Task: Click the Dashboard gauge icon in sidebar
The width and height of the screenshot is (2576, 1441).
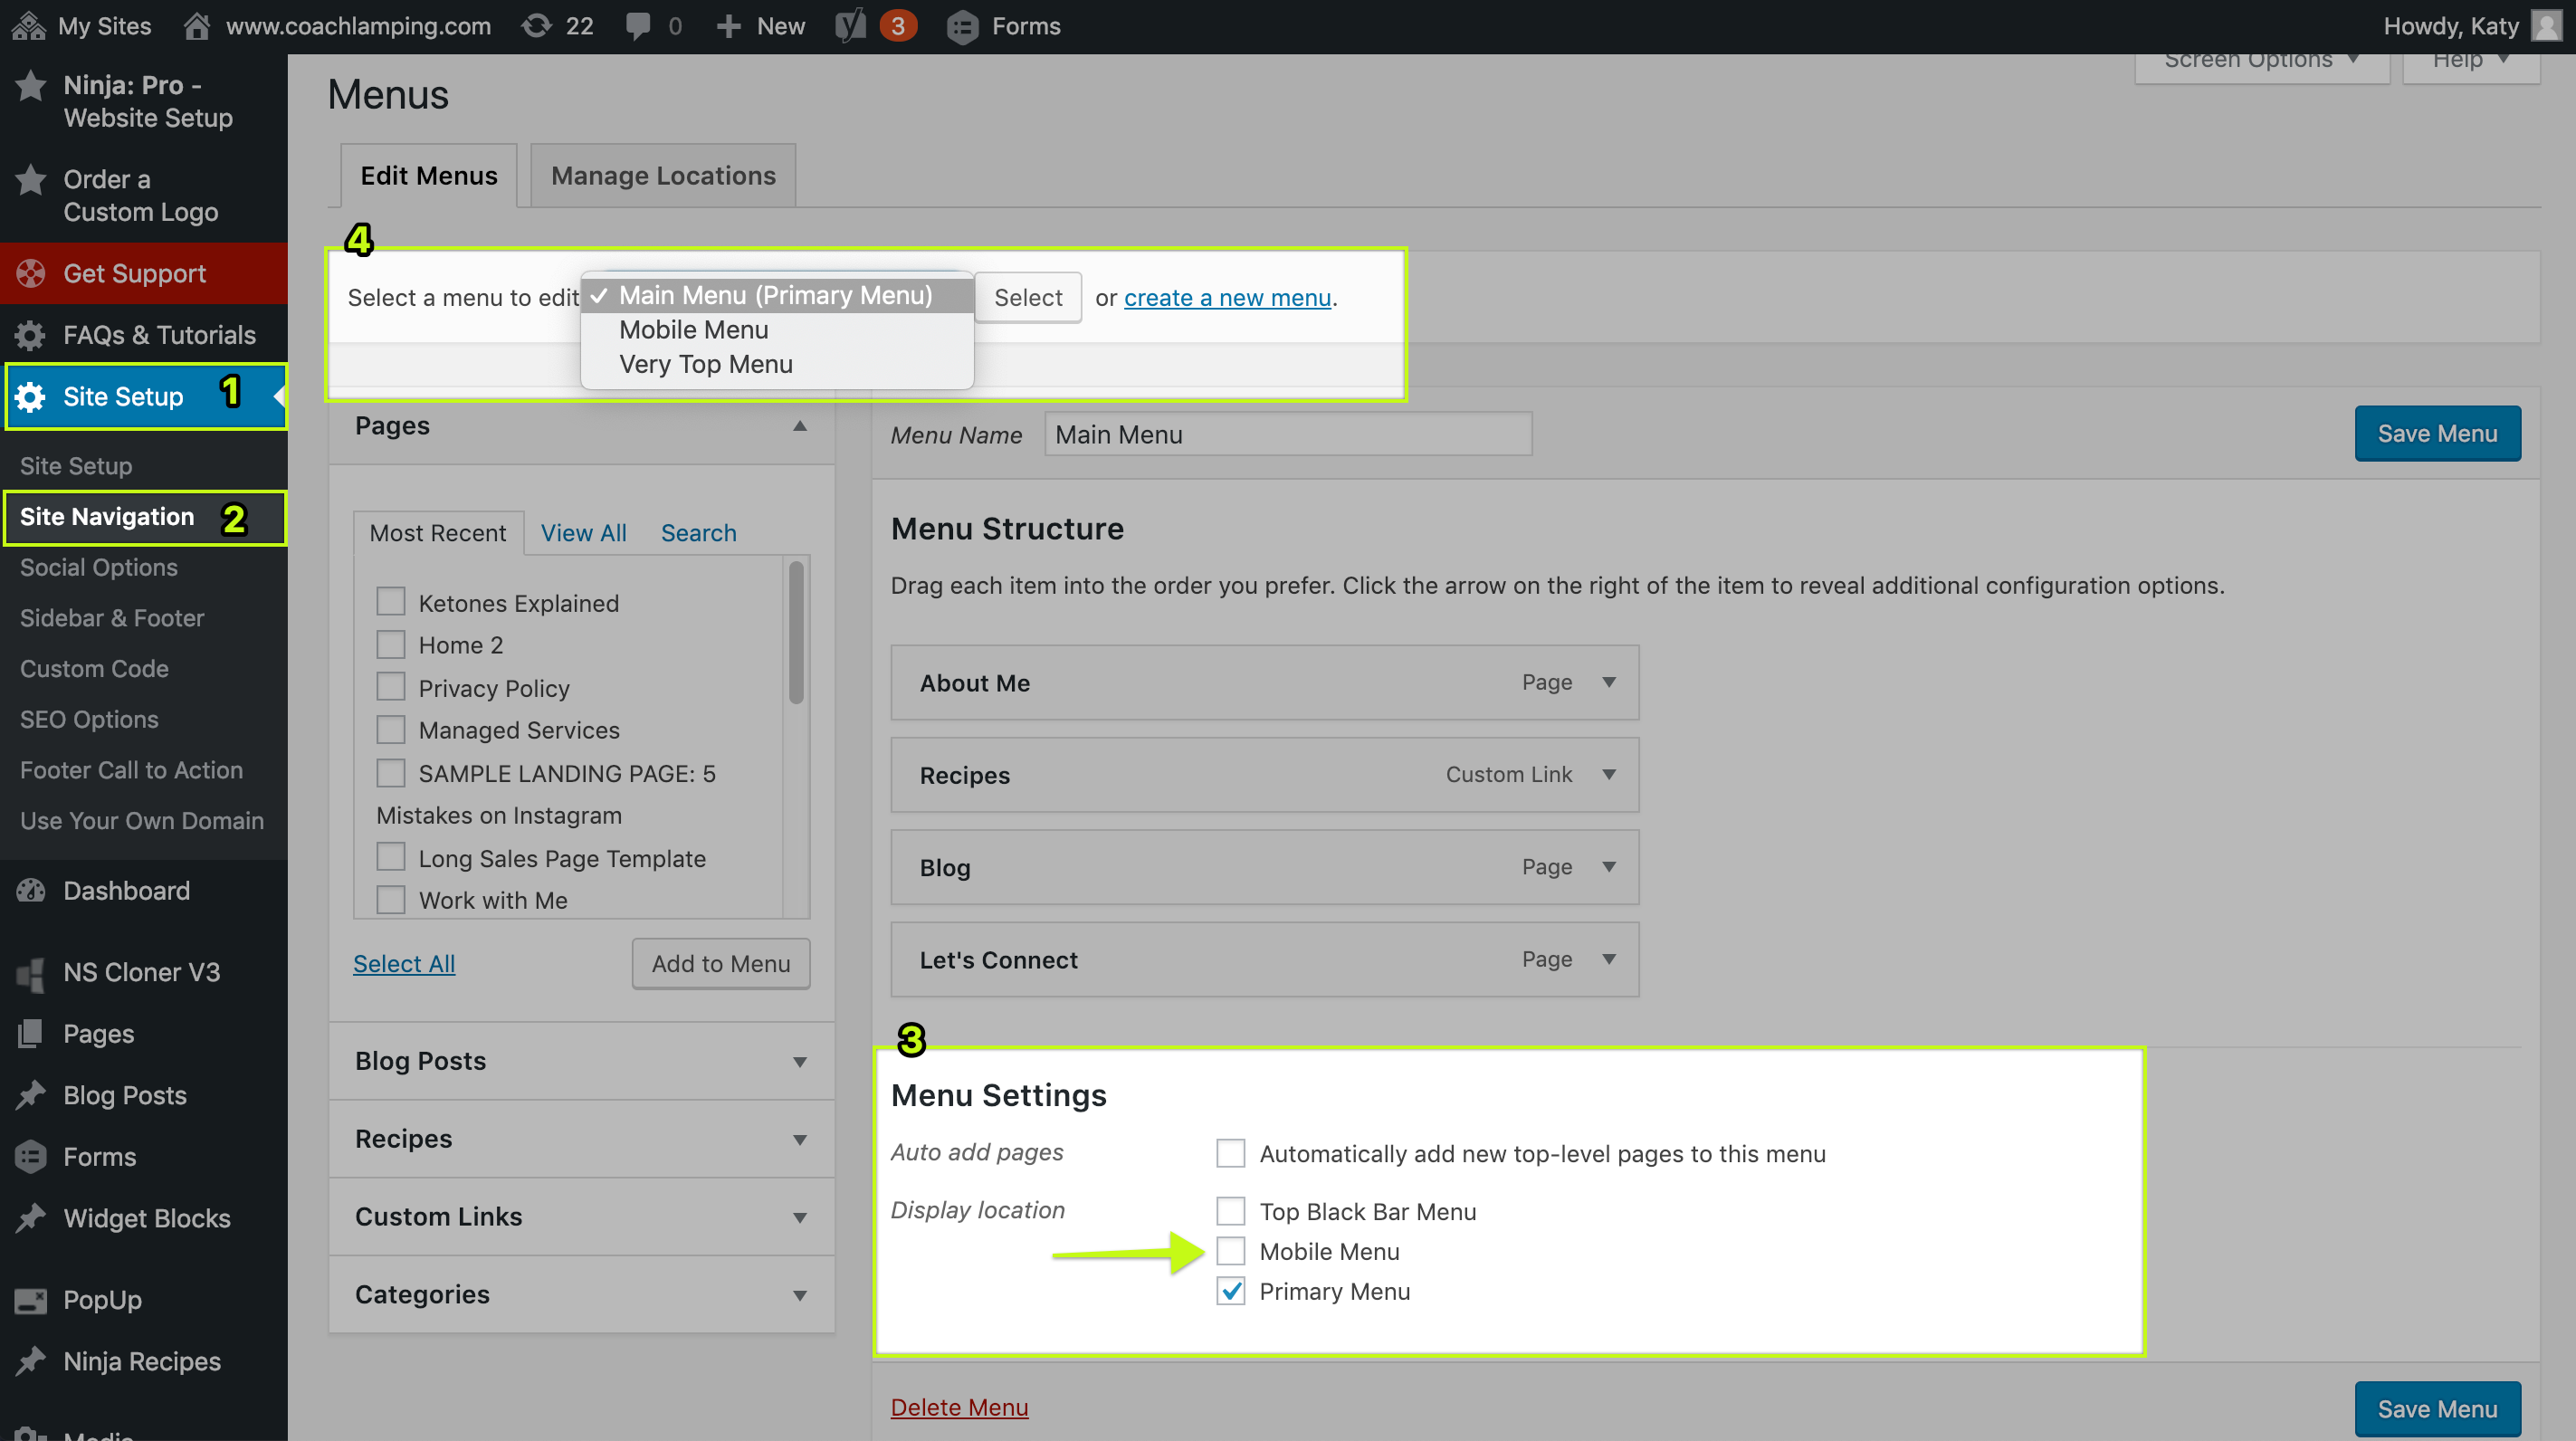Action: coord(31,890)
